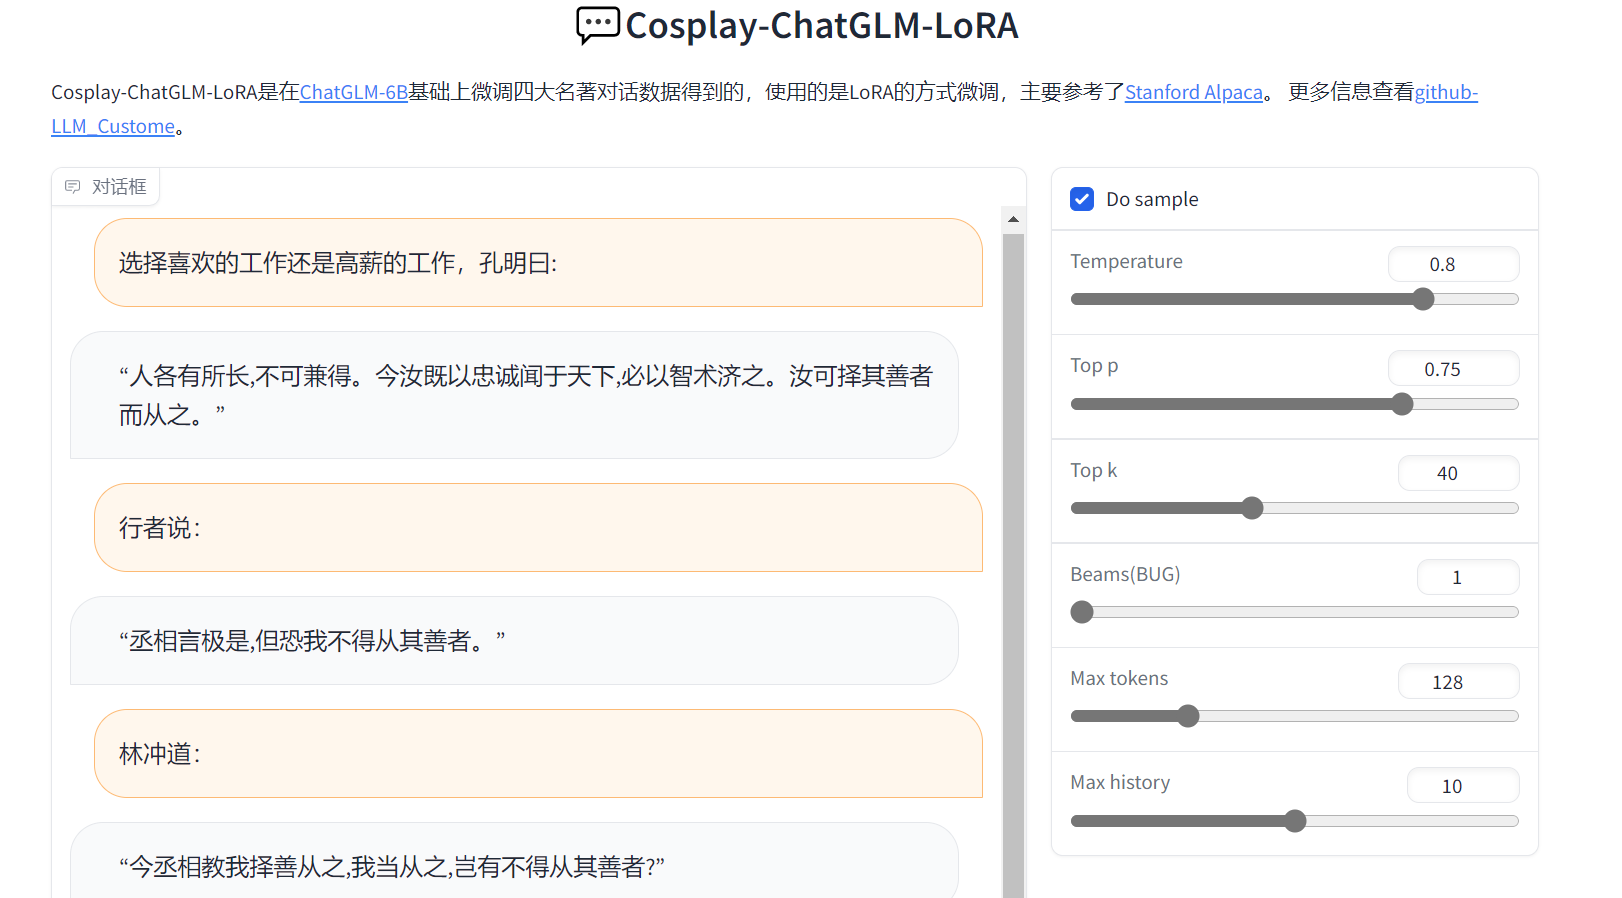Click the chat scrollbar up arrow
1622x898 pixels.
click(x=1013, y=219)
